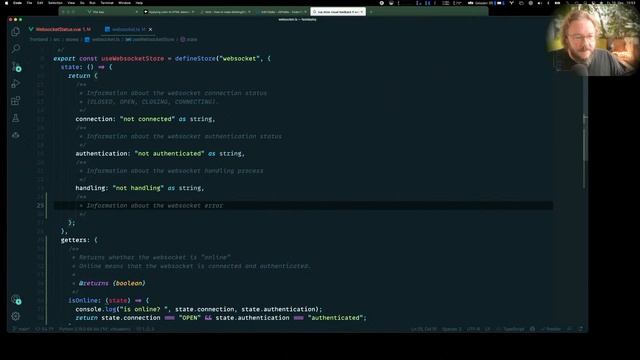Open the Help menu
The image size is (640, 360).
[x=139, y=3]
